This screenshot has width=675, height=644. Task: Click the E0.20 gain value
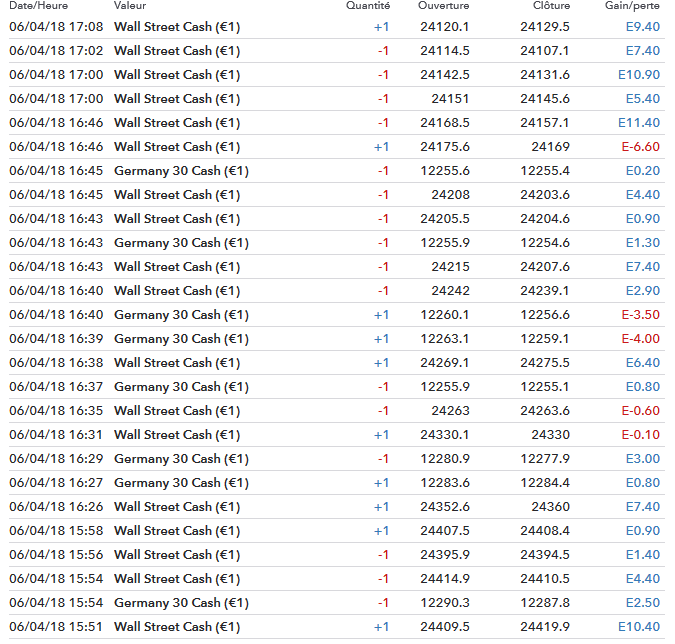click(x=643, y=171)
